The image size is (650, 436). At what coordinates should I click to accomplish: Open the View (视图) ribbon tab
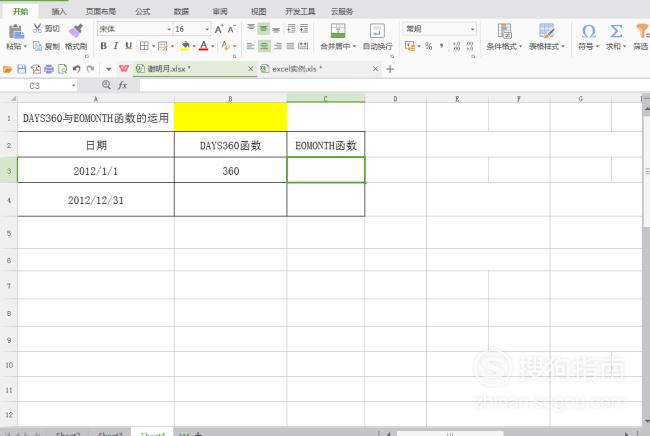tap(259, 12)
